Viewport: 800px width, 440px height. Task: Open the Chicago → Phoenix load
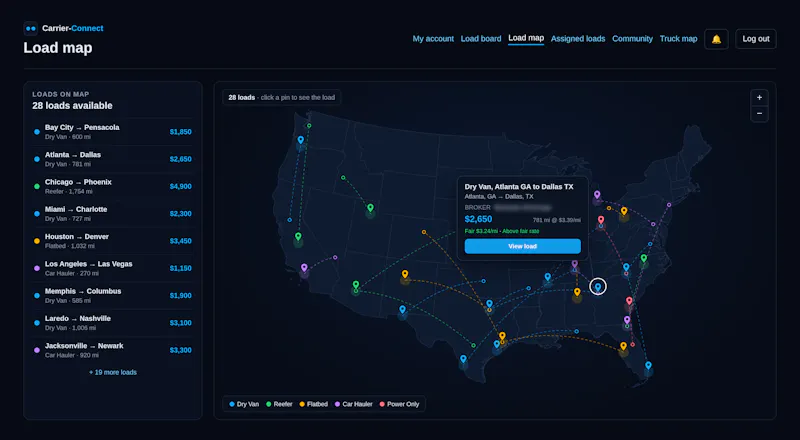click(x=113, y=186)
